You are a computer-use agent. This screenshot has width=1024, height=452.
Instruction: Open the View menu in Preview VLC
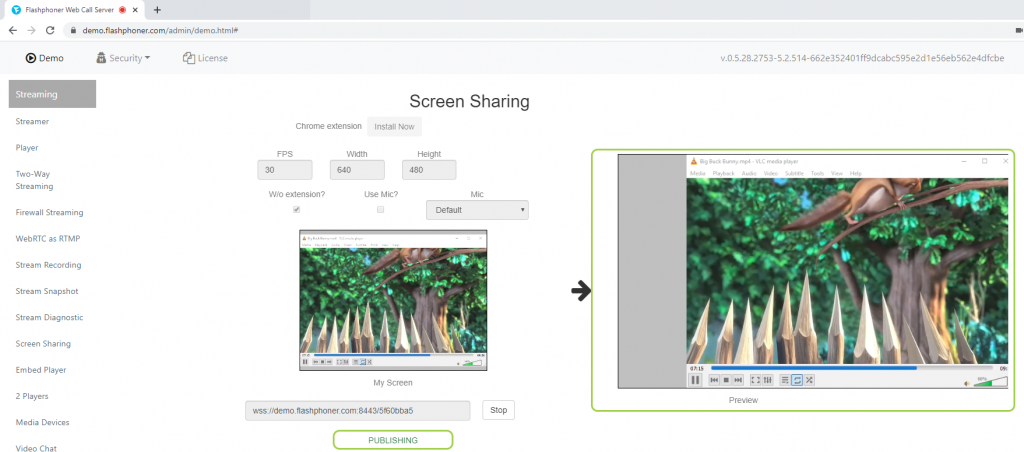(837, 173)
